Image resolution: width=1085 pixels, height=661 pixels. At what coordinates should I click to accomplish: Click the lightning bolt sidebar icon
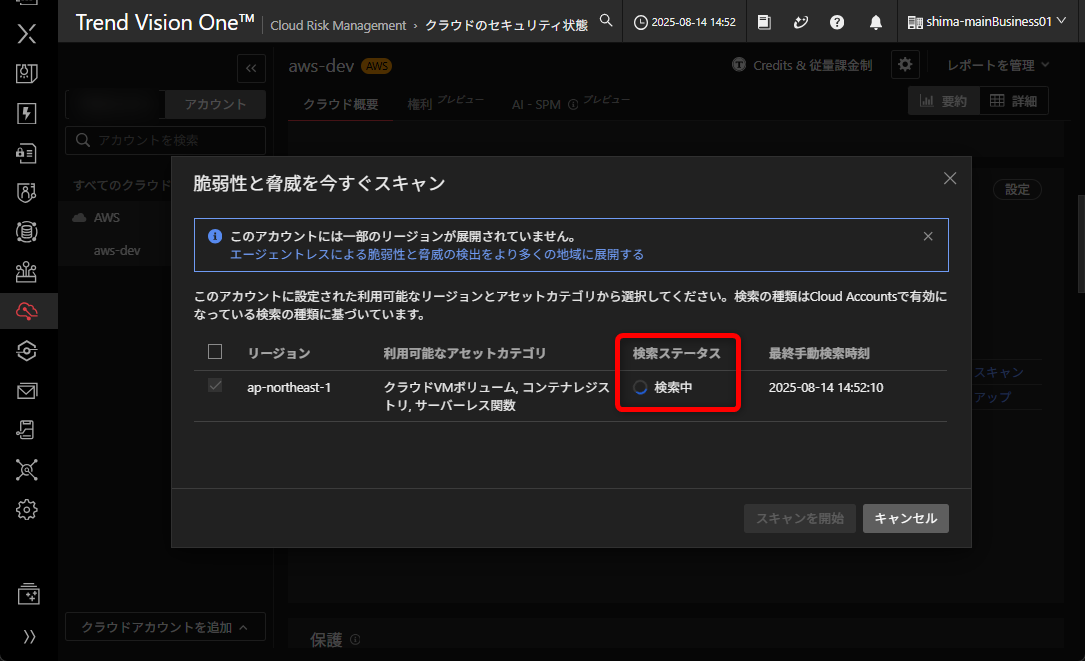[x=26, y=113]
